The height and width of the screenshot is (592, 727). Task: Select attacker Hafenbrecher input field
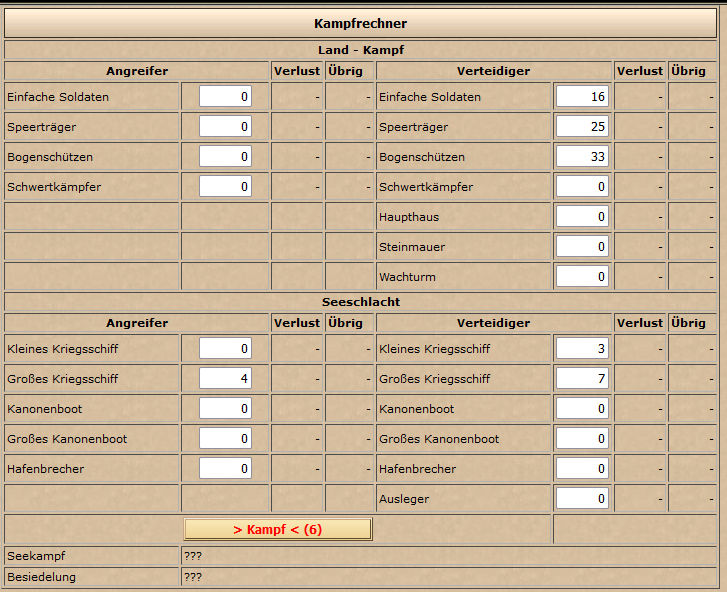pyautogui.click(x=225, y=469)
